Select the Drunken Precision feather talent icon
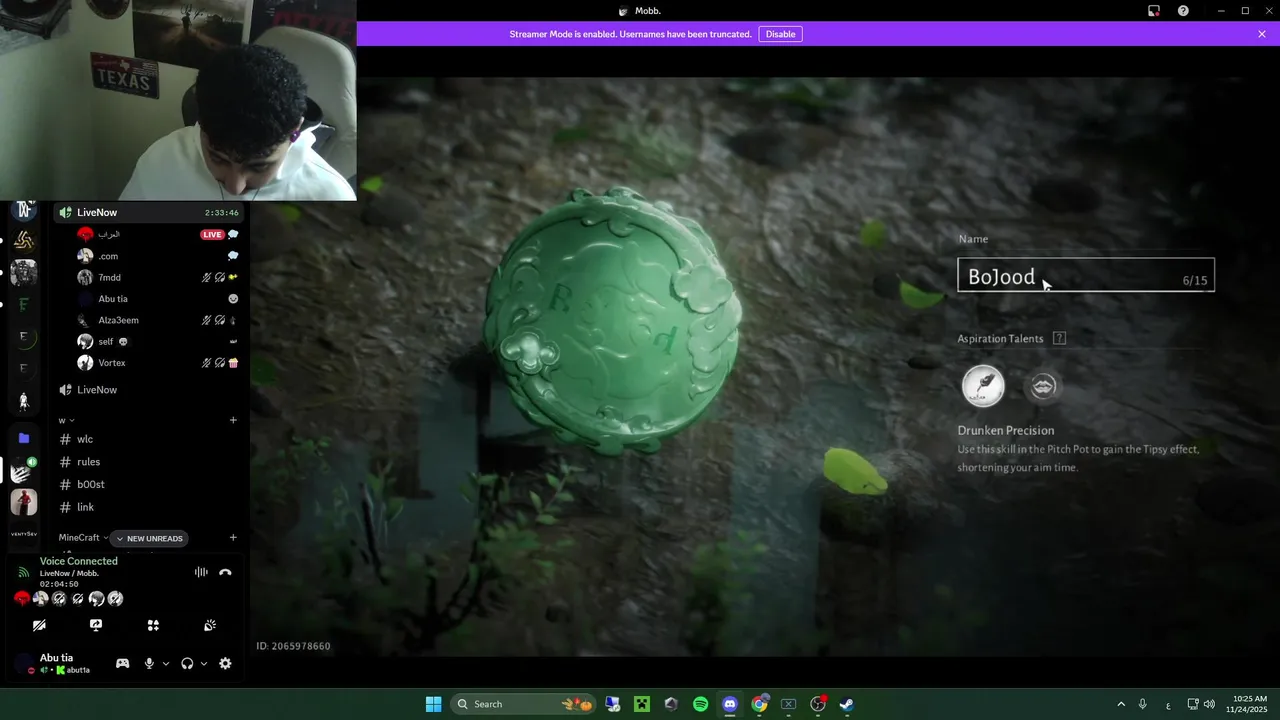Screen dimensions: 1280x720 pos(983,386)
